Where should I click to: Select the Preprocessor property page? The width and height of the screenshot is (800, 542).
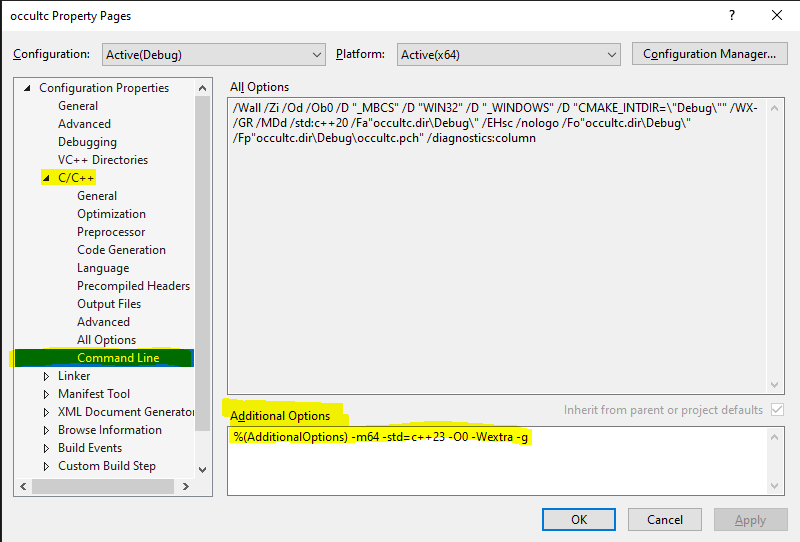click(x=111, y=232)
